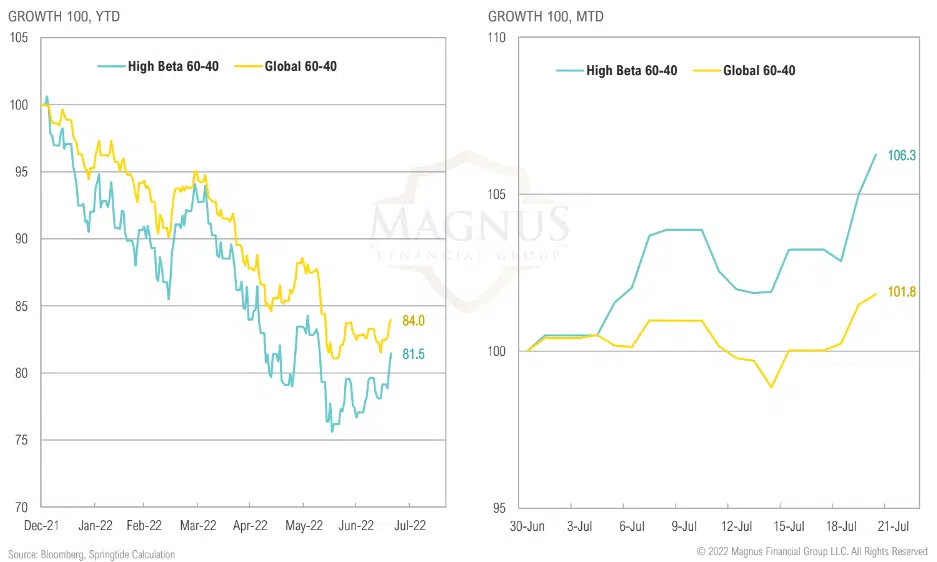Click the 110 y-axis label on MTD chart
Viewport: 937px width, 562px height.
498,38
